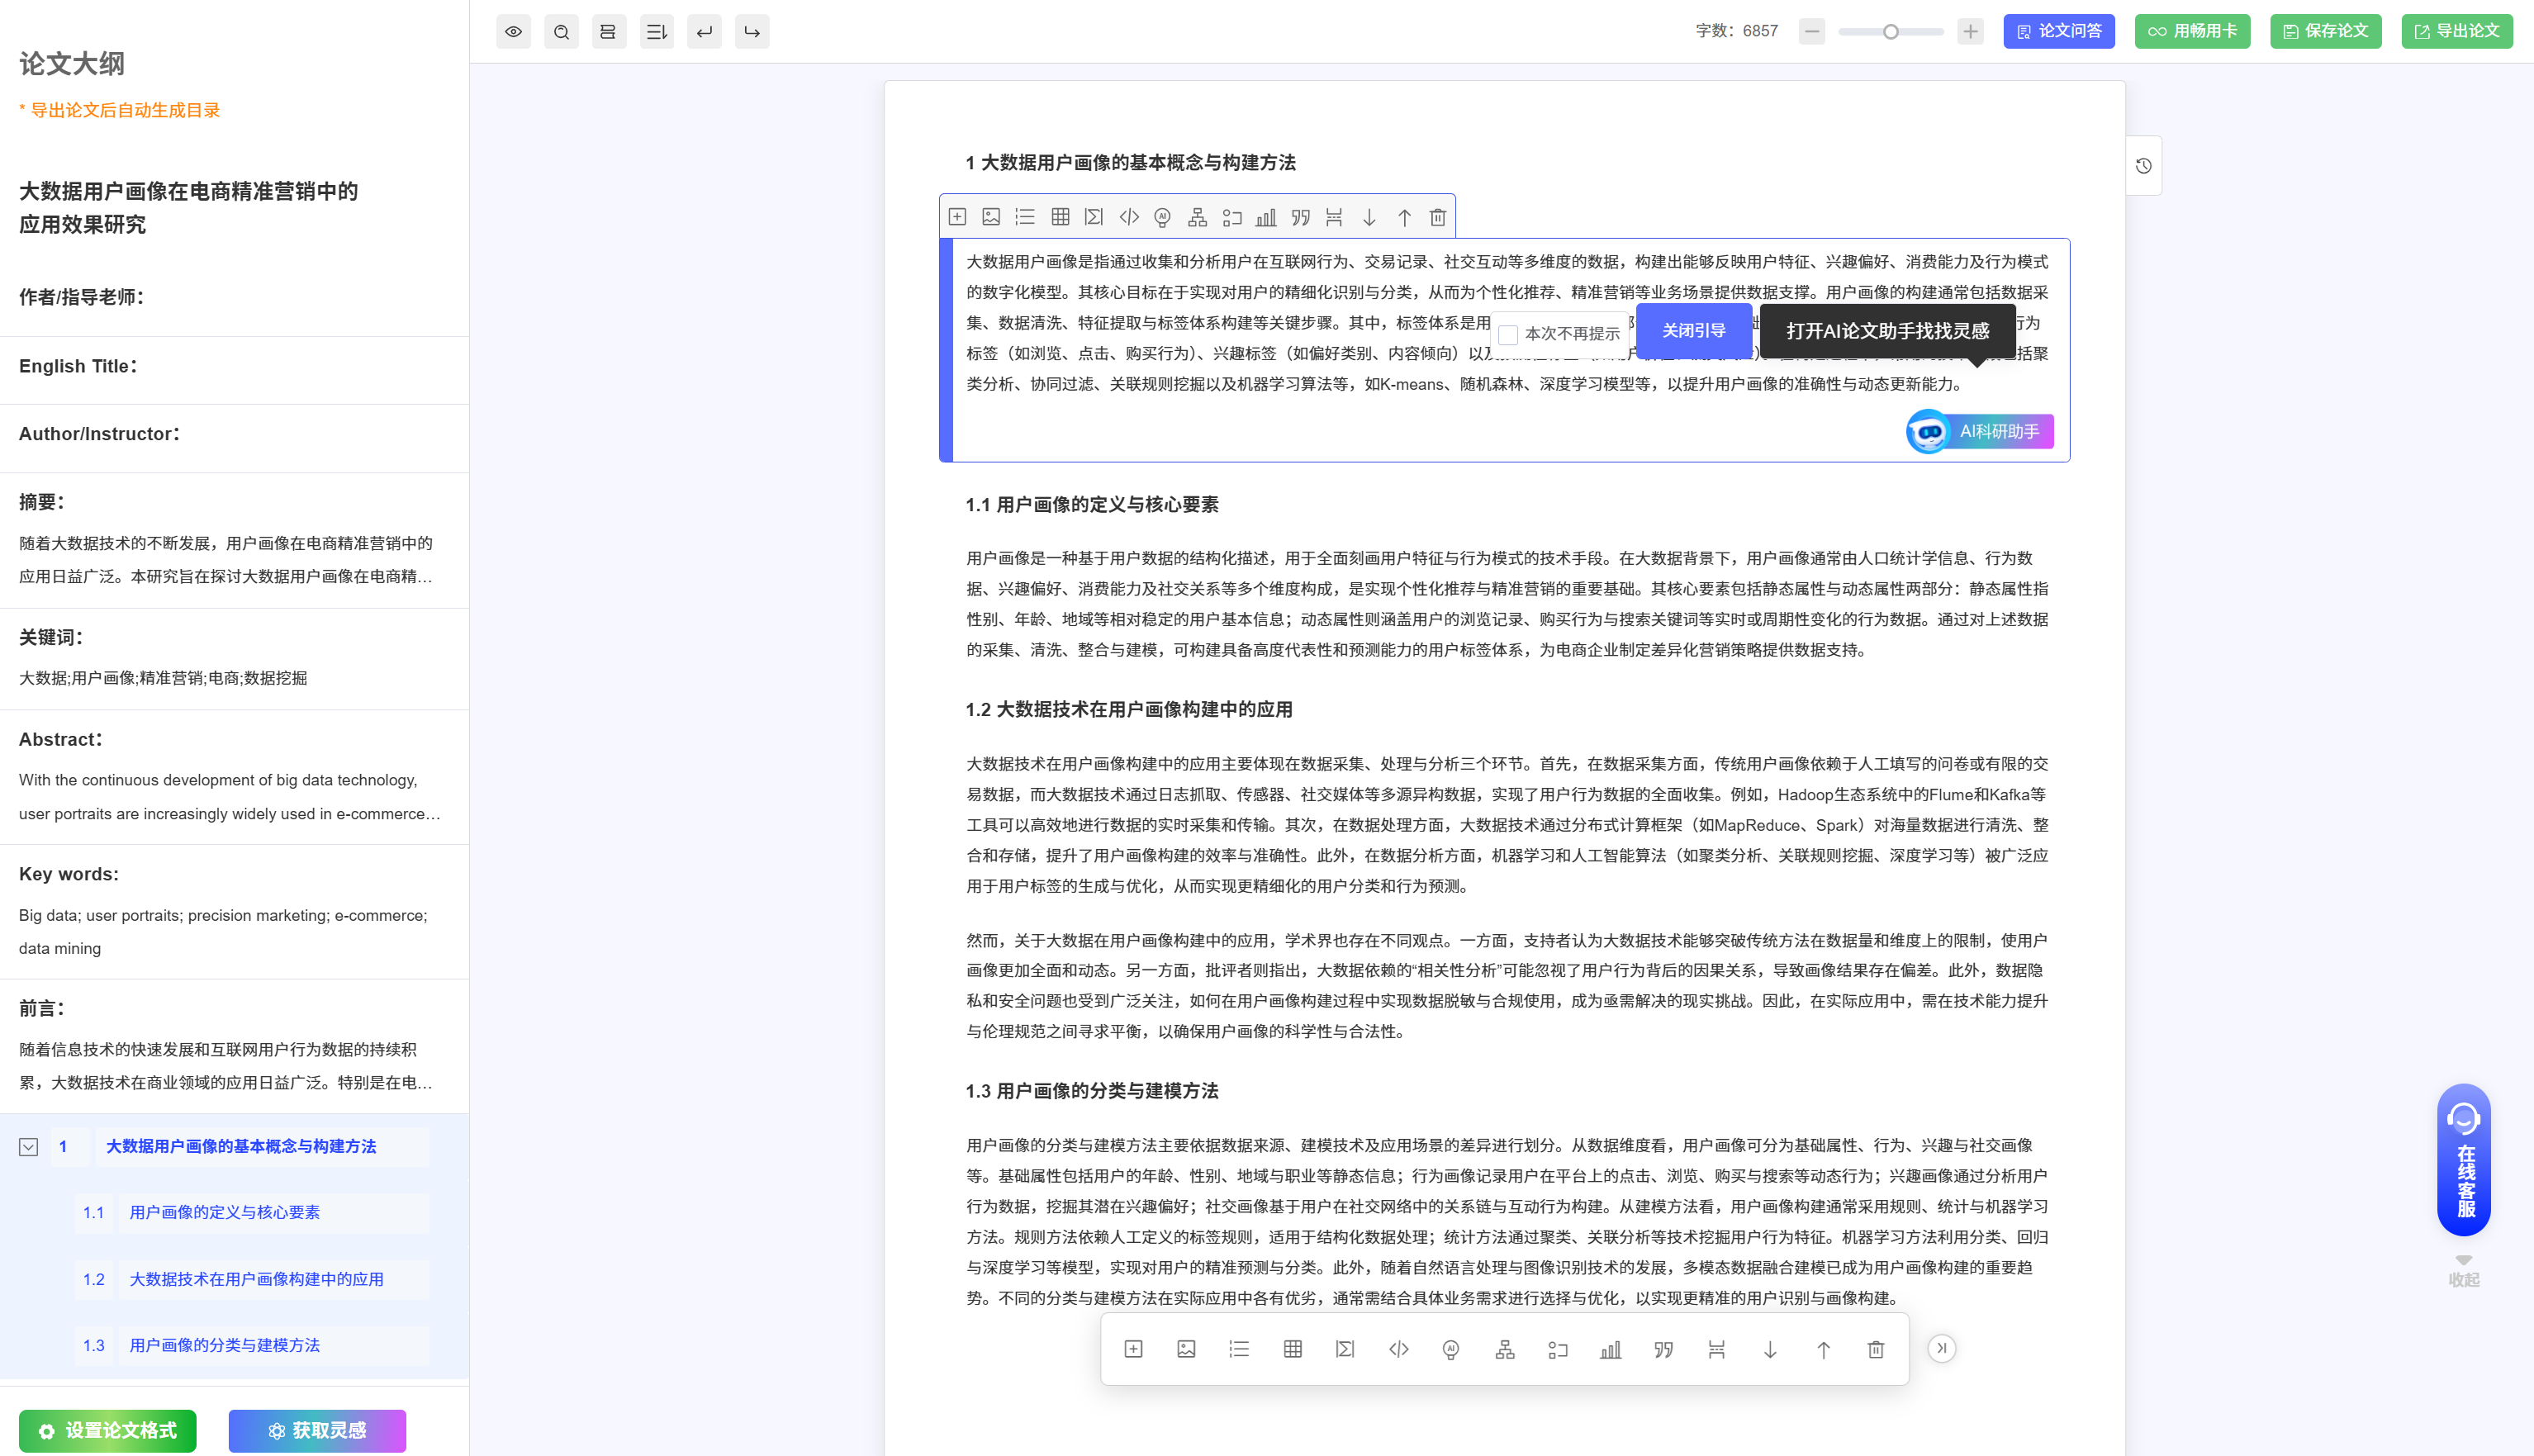
Task: Delete block with trash icon above selected paragraph
Action: pos(1437,217)
